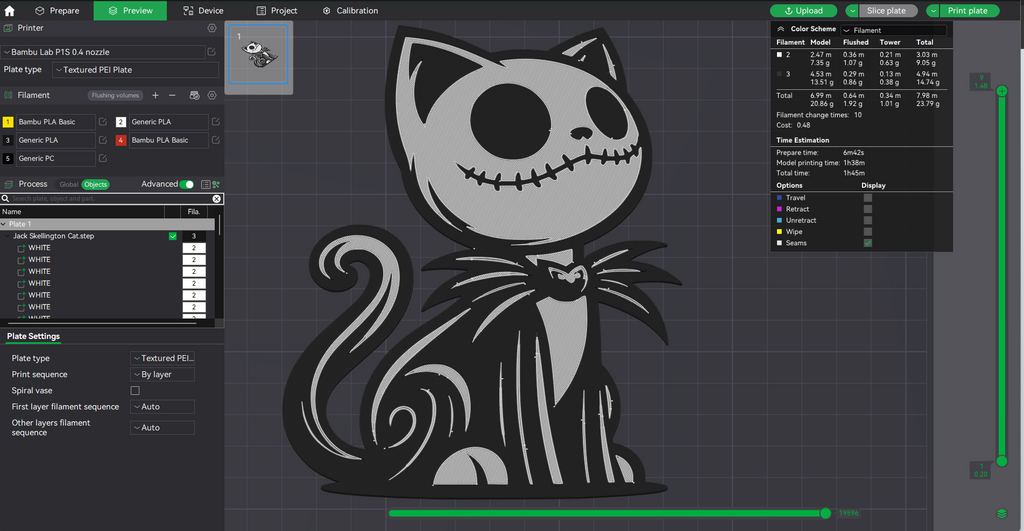Select Generic PC filament 5 field
The image size is (1024, 531).
(56, 159)
